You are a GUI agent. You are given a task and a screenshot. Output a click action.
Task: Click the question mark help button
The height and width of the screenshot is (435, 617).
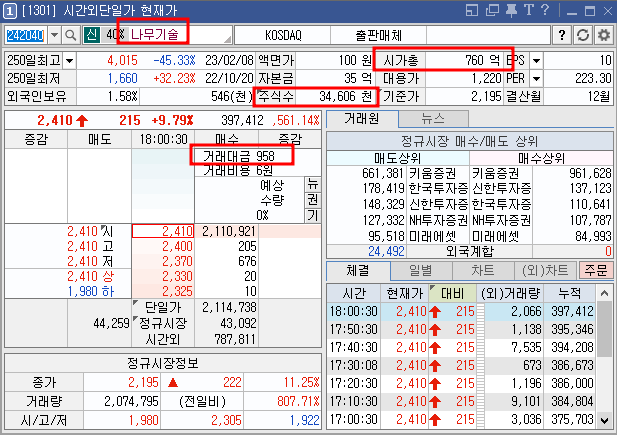[562, 35]
